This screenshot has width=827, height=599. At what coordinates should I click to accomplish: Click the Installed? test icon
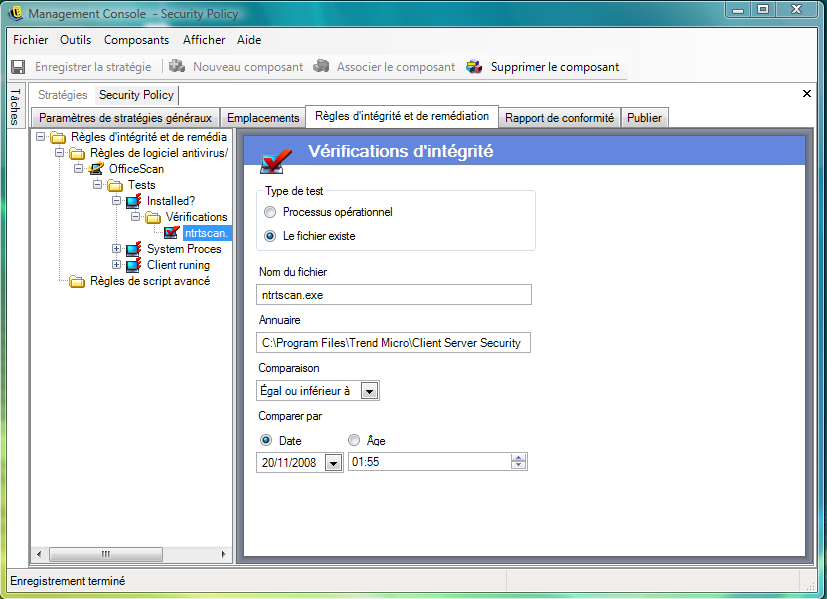pyautogui.click(x=134, y=201)
